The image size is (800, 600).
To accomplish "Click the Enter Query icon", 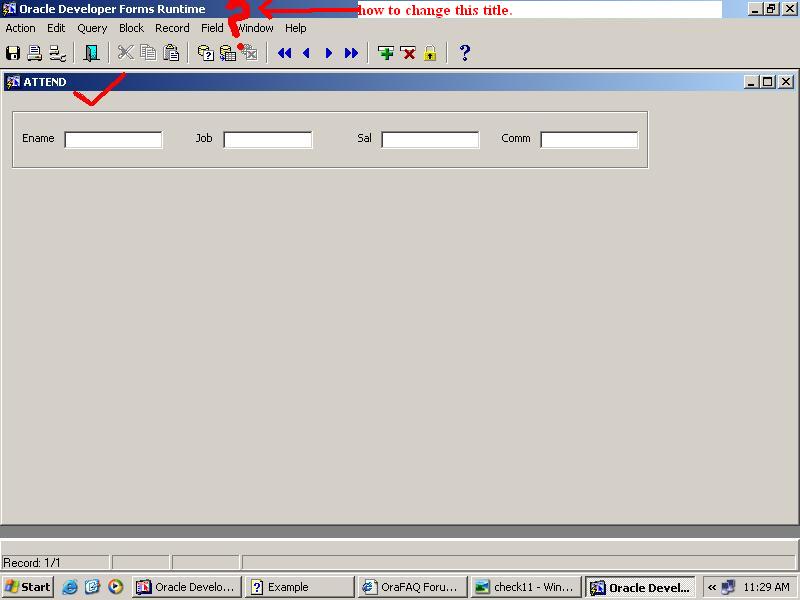I will tap(205, 53).
